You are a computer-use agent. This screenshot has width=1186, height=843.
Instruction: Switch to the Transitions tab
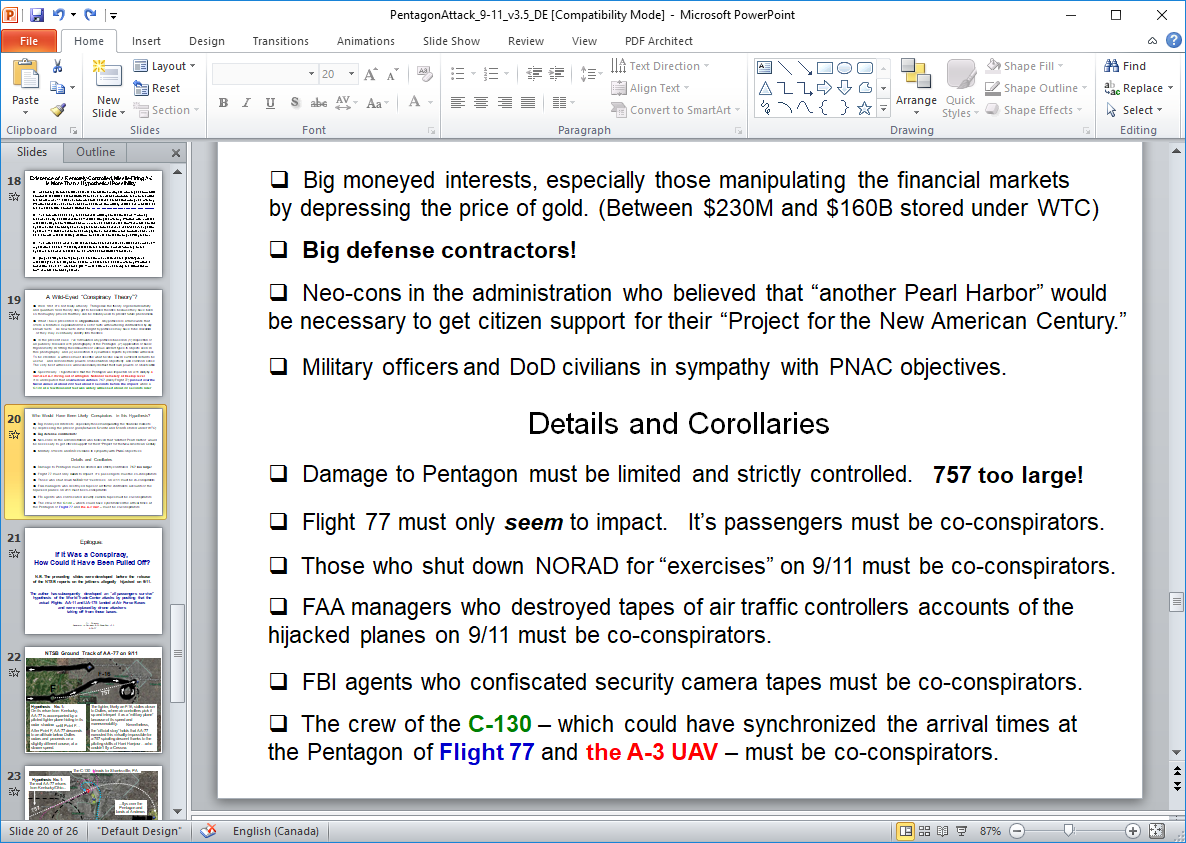(281, 41)
